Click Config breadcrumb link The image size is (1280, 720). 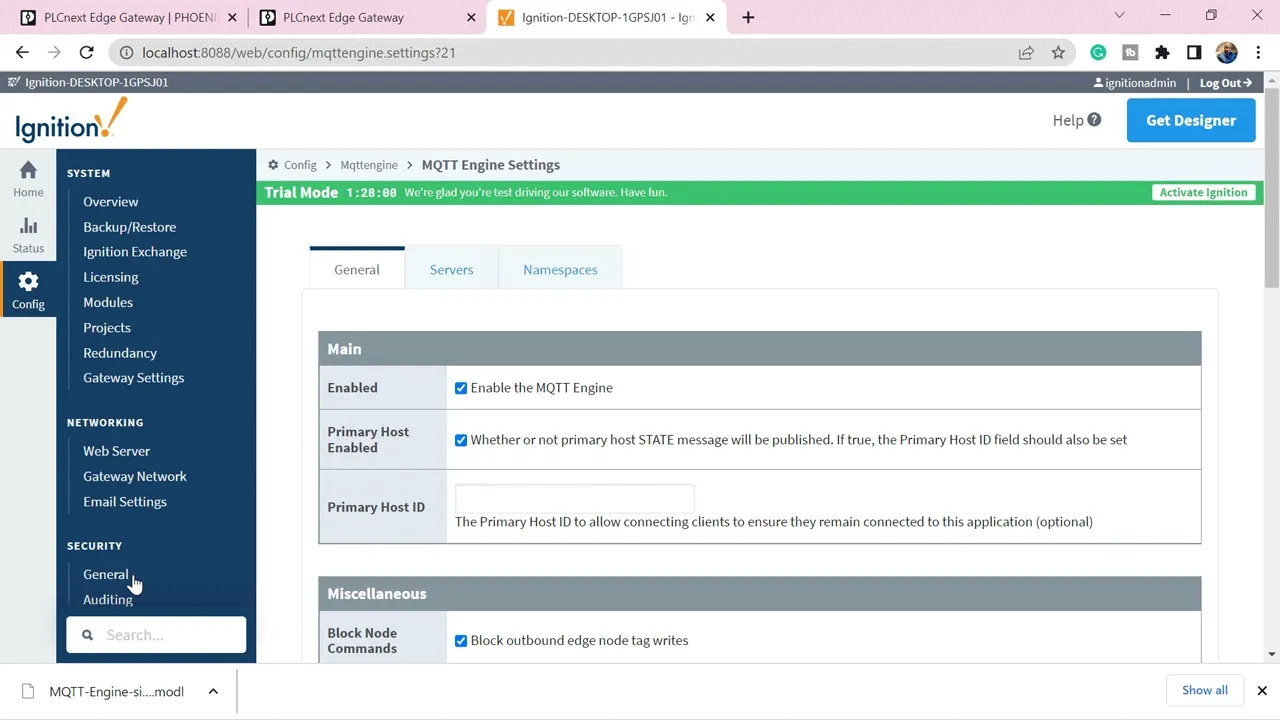coord(300,165)
